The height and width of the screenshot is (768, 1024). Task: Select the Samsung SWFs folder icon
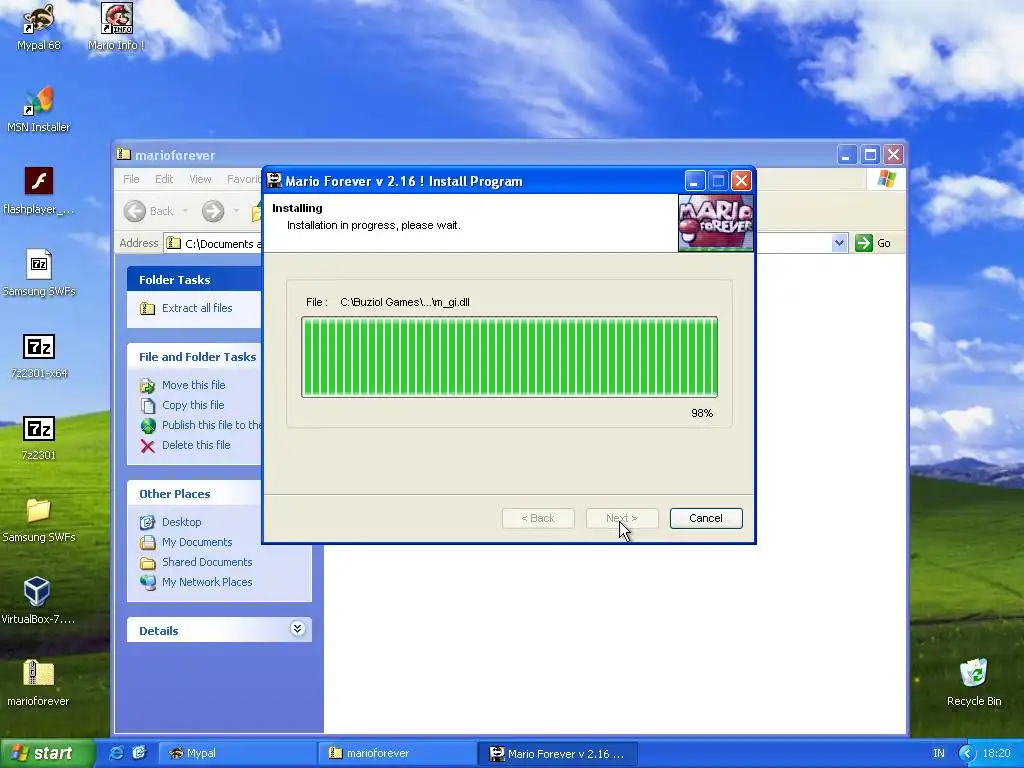39,520
